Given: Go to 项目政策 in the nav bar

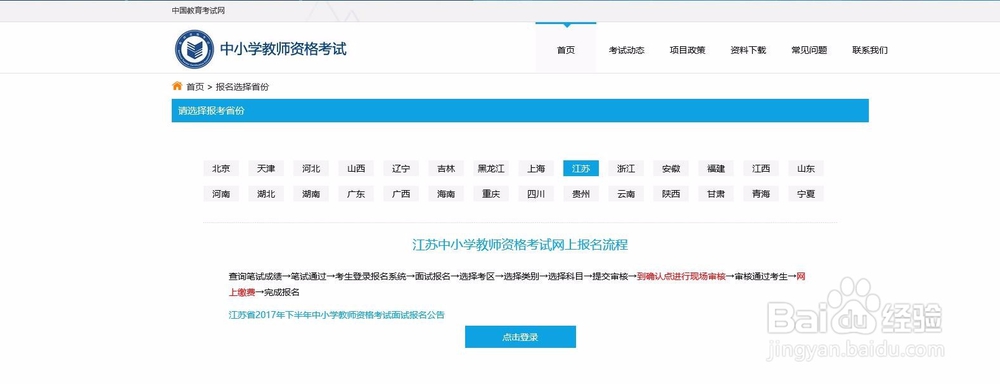Looking at the screenshot, I should (x=688, y=50).
